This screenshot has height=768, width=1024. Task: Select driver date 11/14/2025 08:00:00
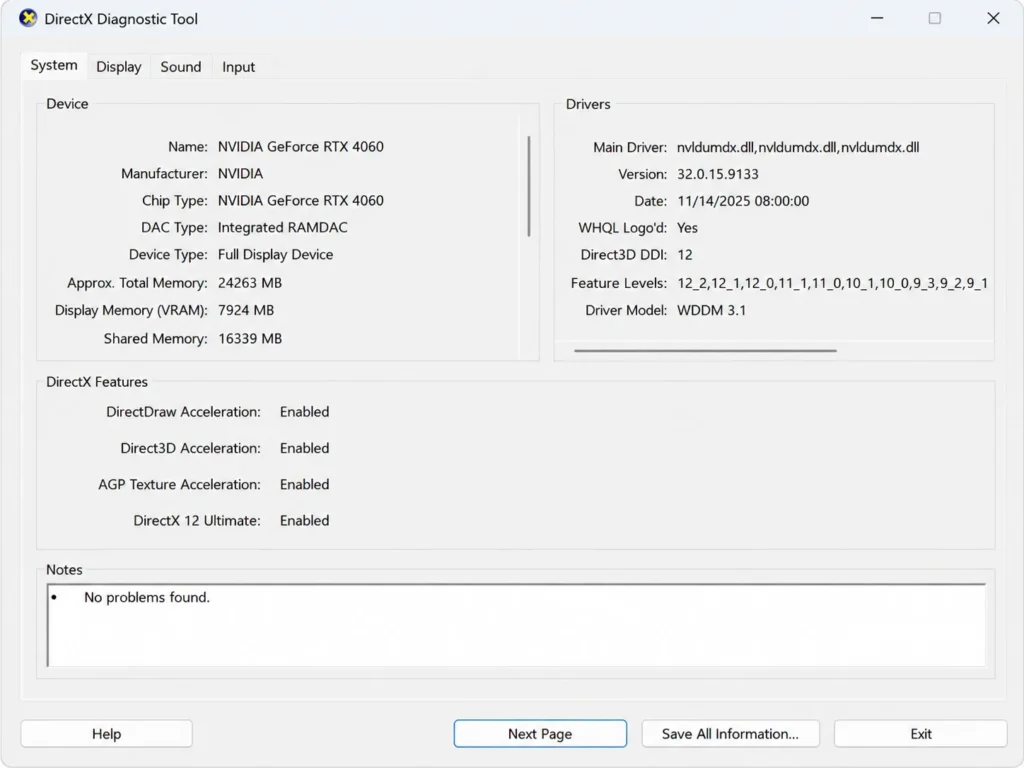pos(743,200)
